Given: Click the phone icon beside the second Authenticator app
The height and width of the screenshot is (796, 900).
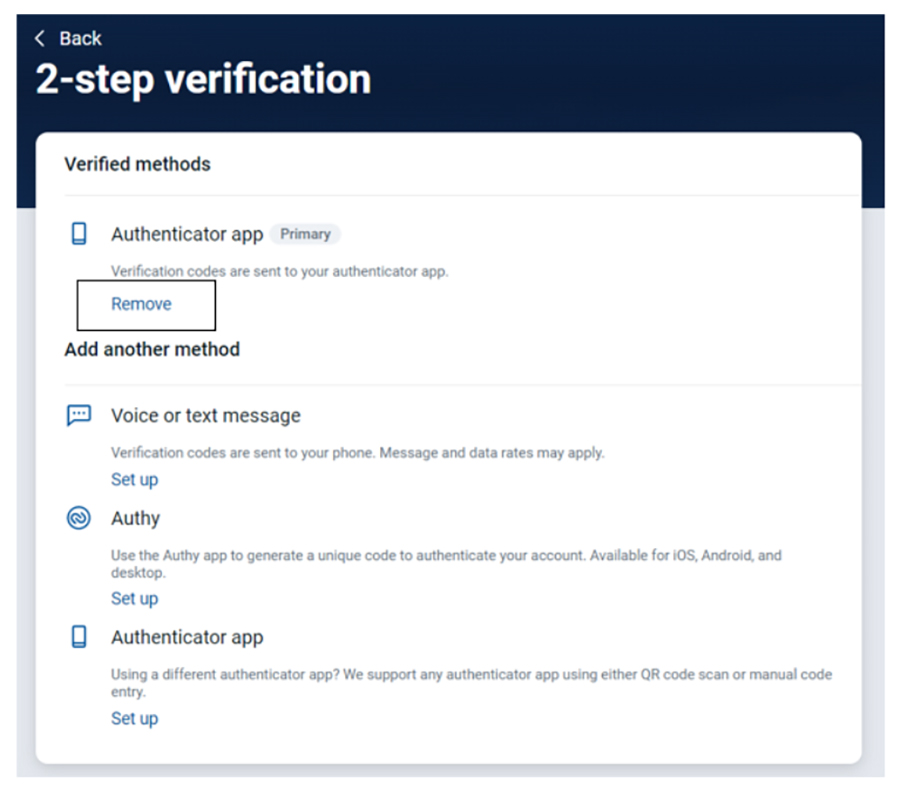Looking at the screenshot, I should click(79, 636).
